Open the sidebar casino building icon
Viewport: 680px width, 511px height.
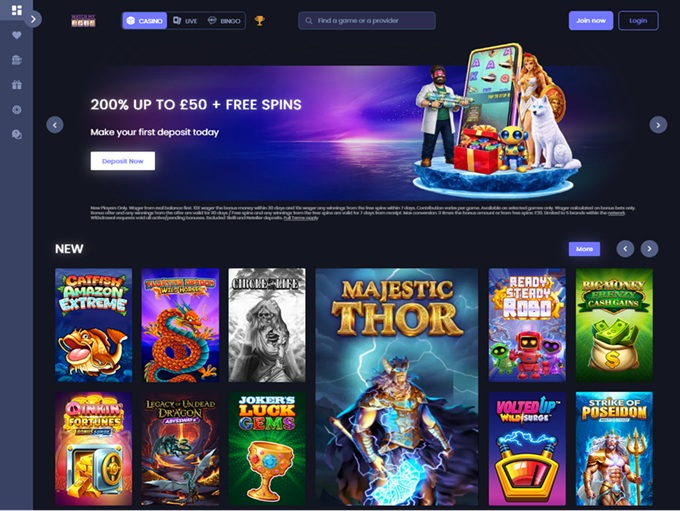[x=16, y=60]
